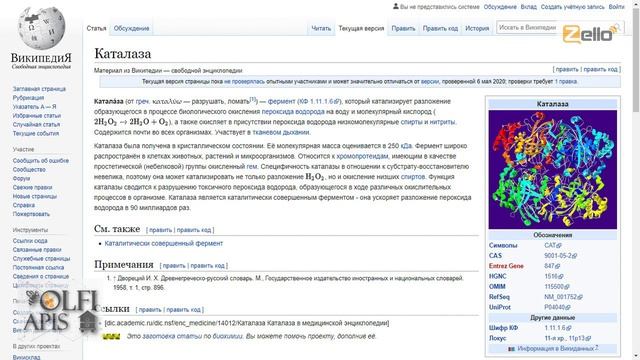Screen dimensions: 640x360
Task: Open Свежие правки in the sidebar
Action: (x=32, y=187)
